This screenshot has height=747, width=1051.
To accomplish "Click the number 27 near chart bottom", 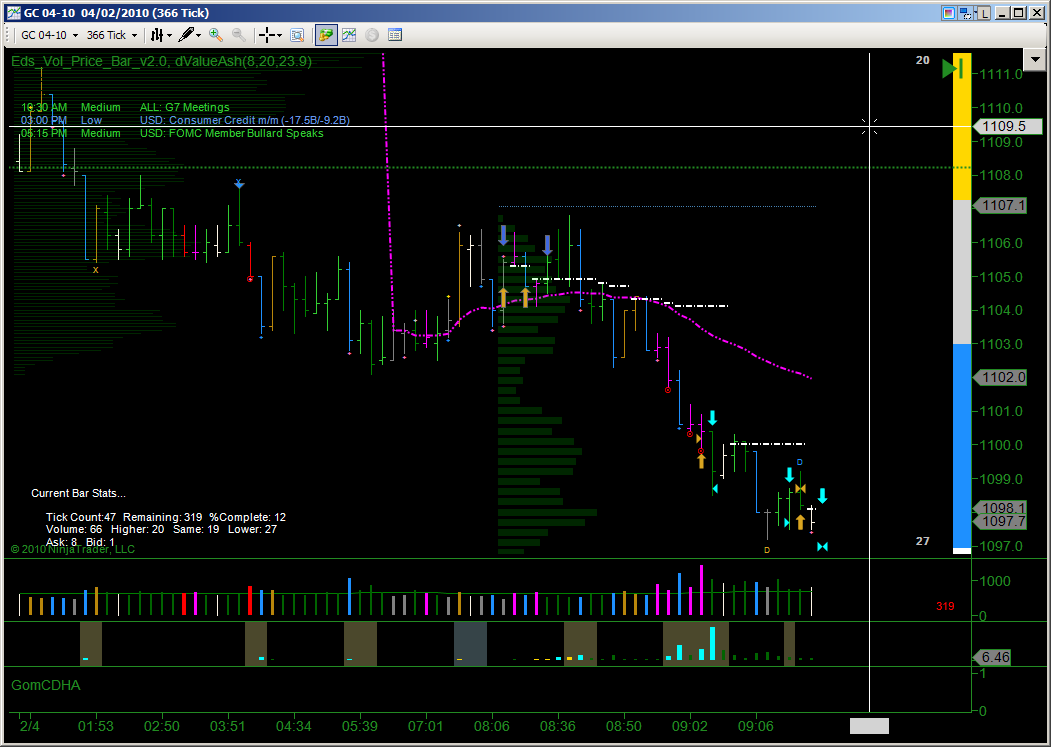I will click(922, 541).
